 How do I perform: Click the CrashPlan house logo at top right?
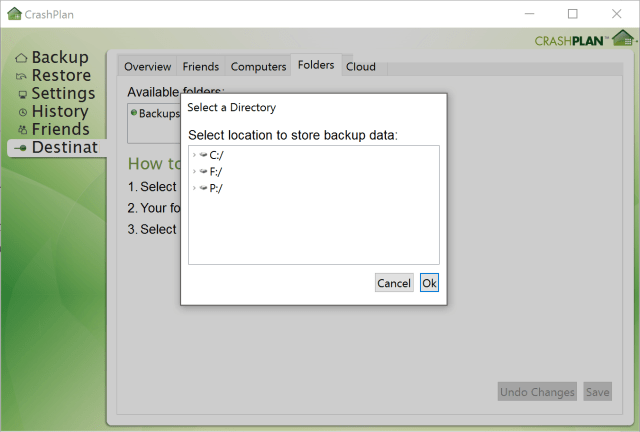622,38
